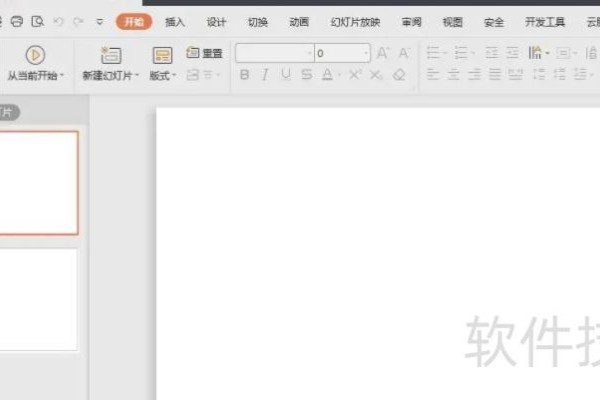Expand the 从当前开始 dropdown arrow

(62, 76)
